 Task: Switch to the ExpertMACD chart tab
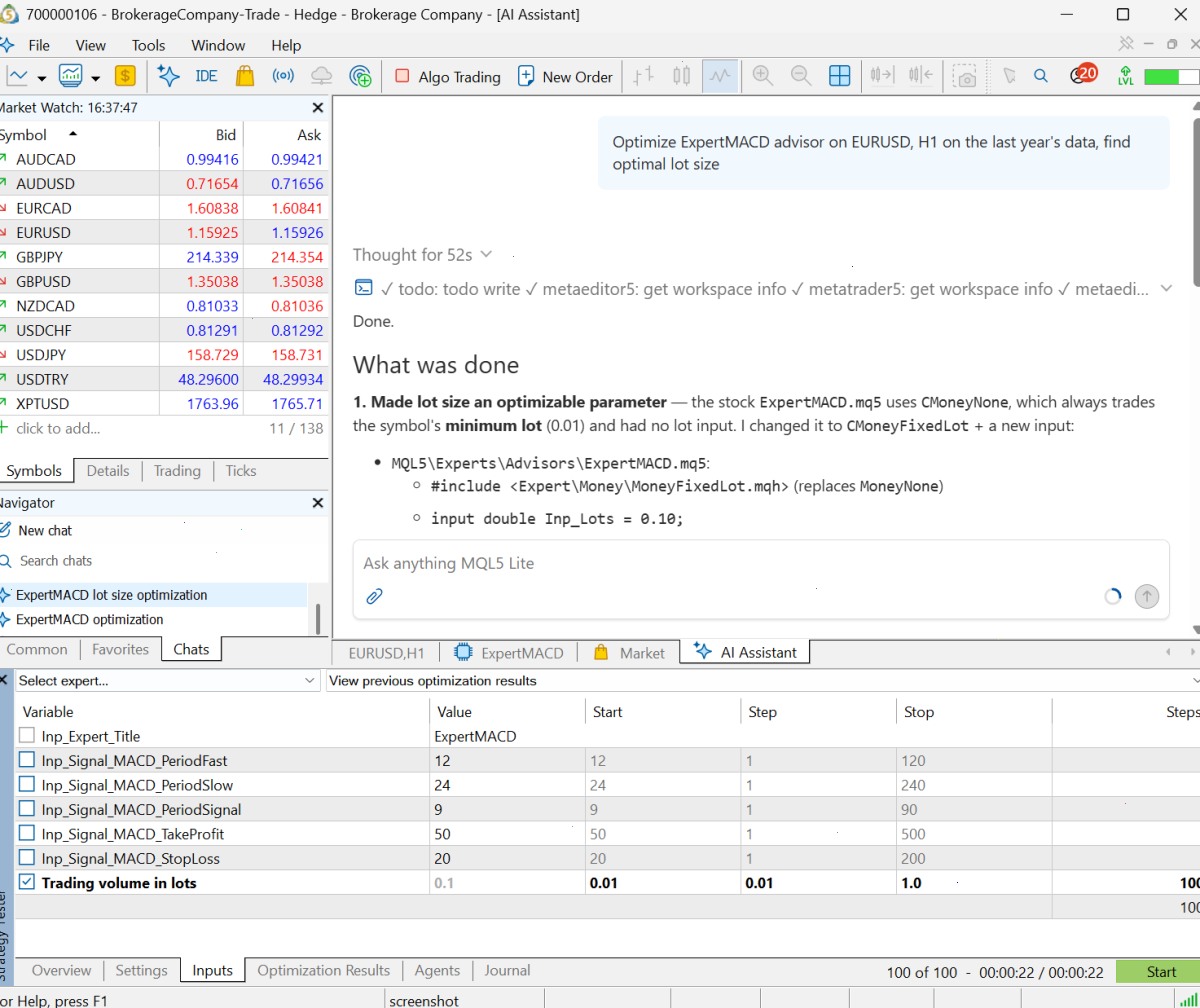pos(509,653)
